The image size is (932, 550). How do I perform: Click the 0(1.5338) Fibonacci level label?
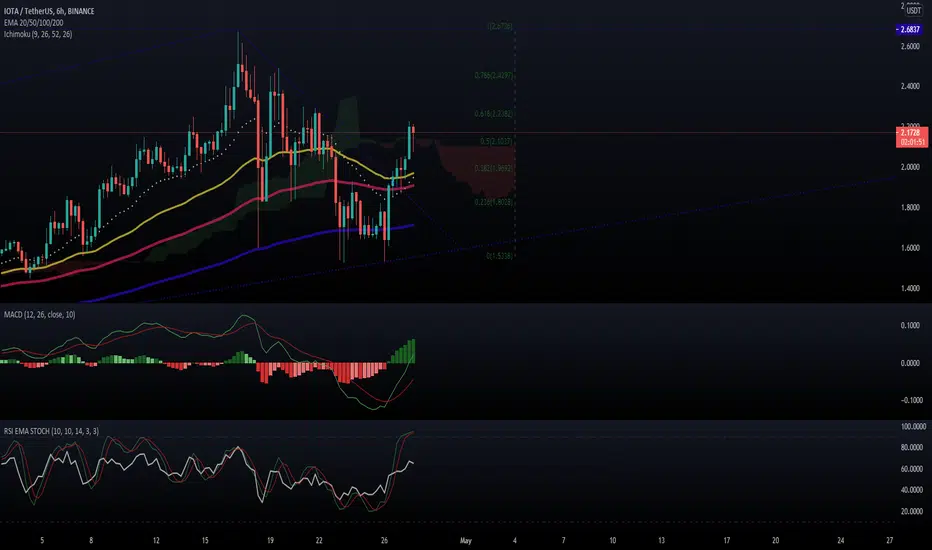tap(499, 256)
